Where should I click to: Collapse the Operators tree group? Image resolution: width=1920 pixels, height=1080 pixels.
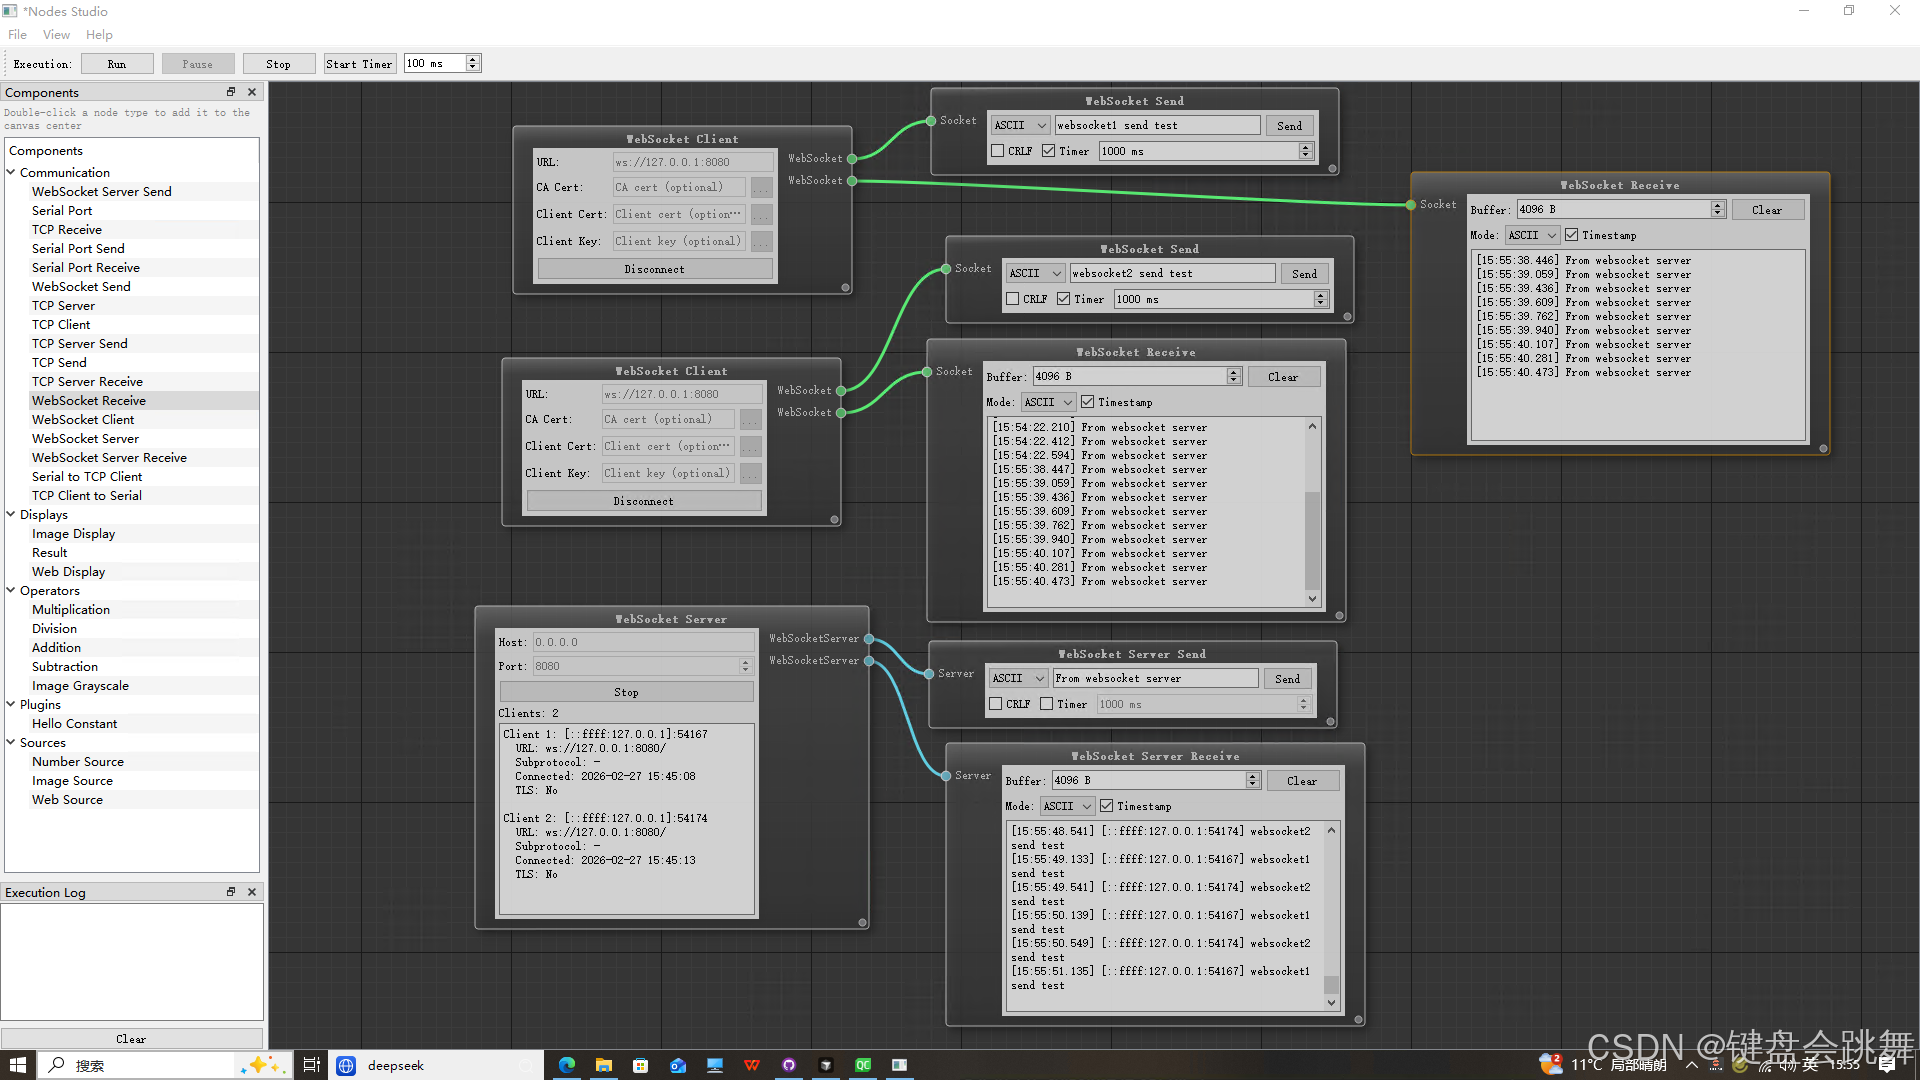pos(11,590)
